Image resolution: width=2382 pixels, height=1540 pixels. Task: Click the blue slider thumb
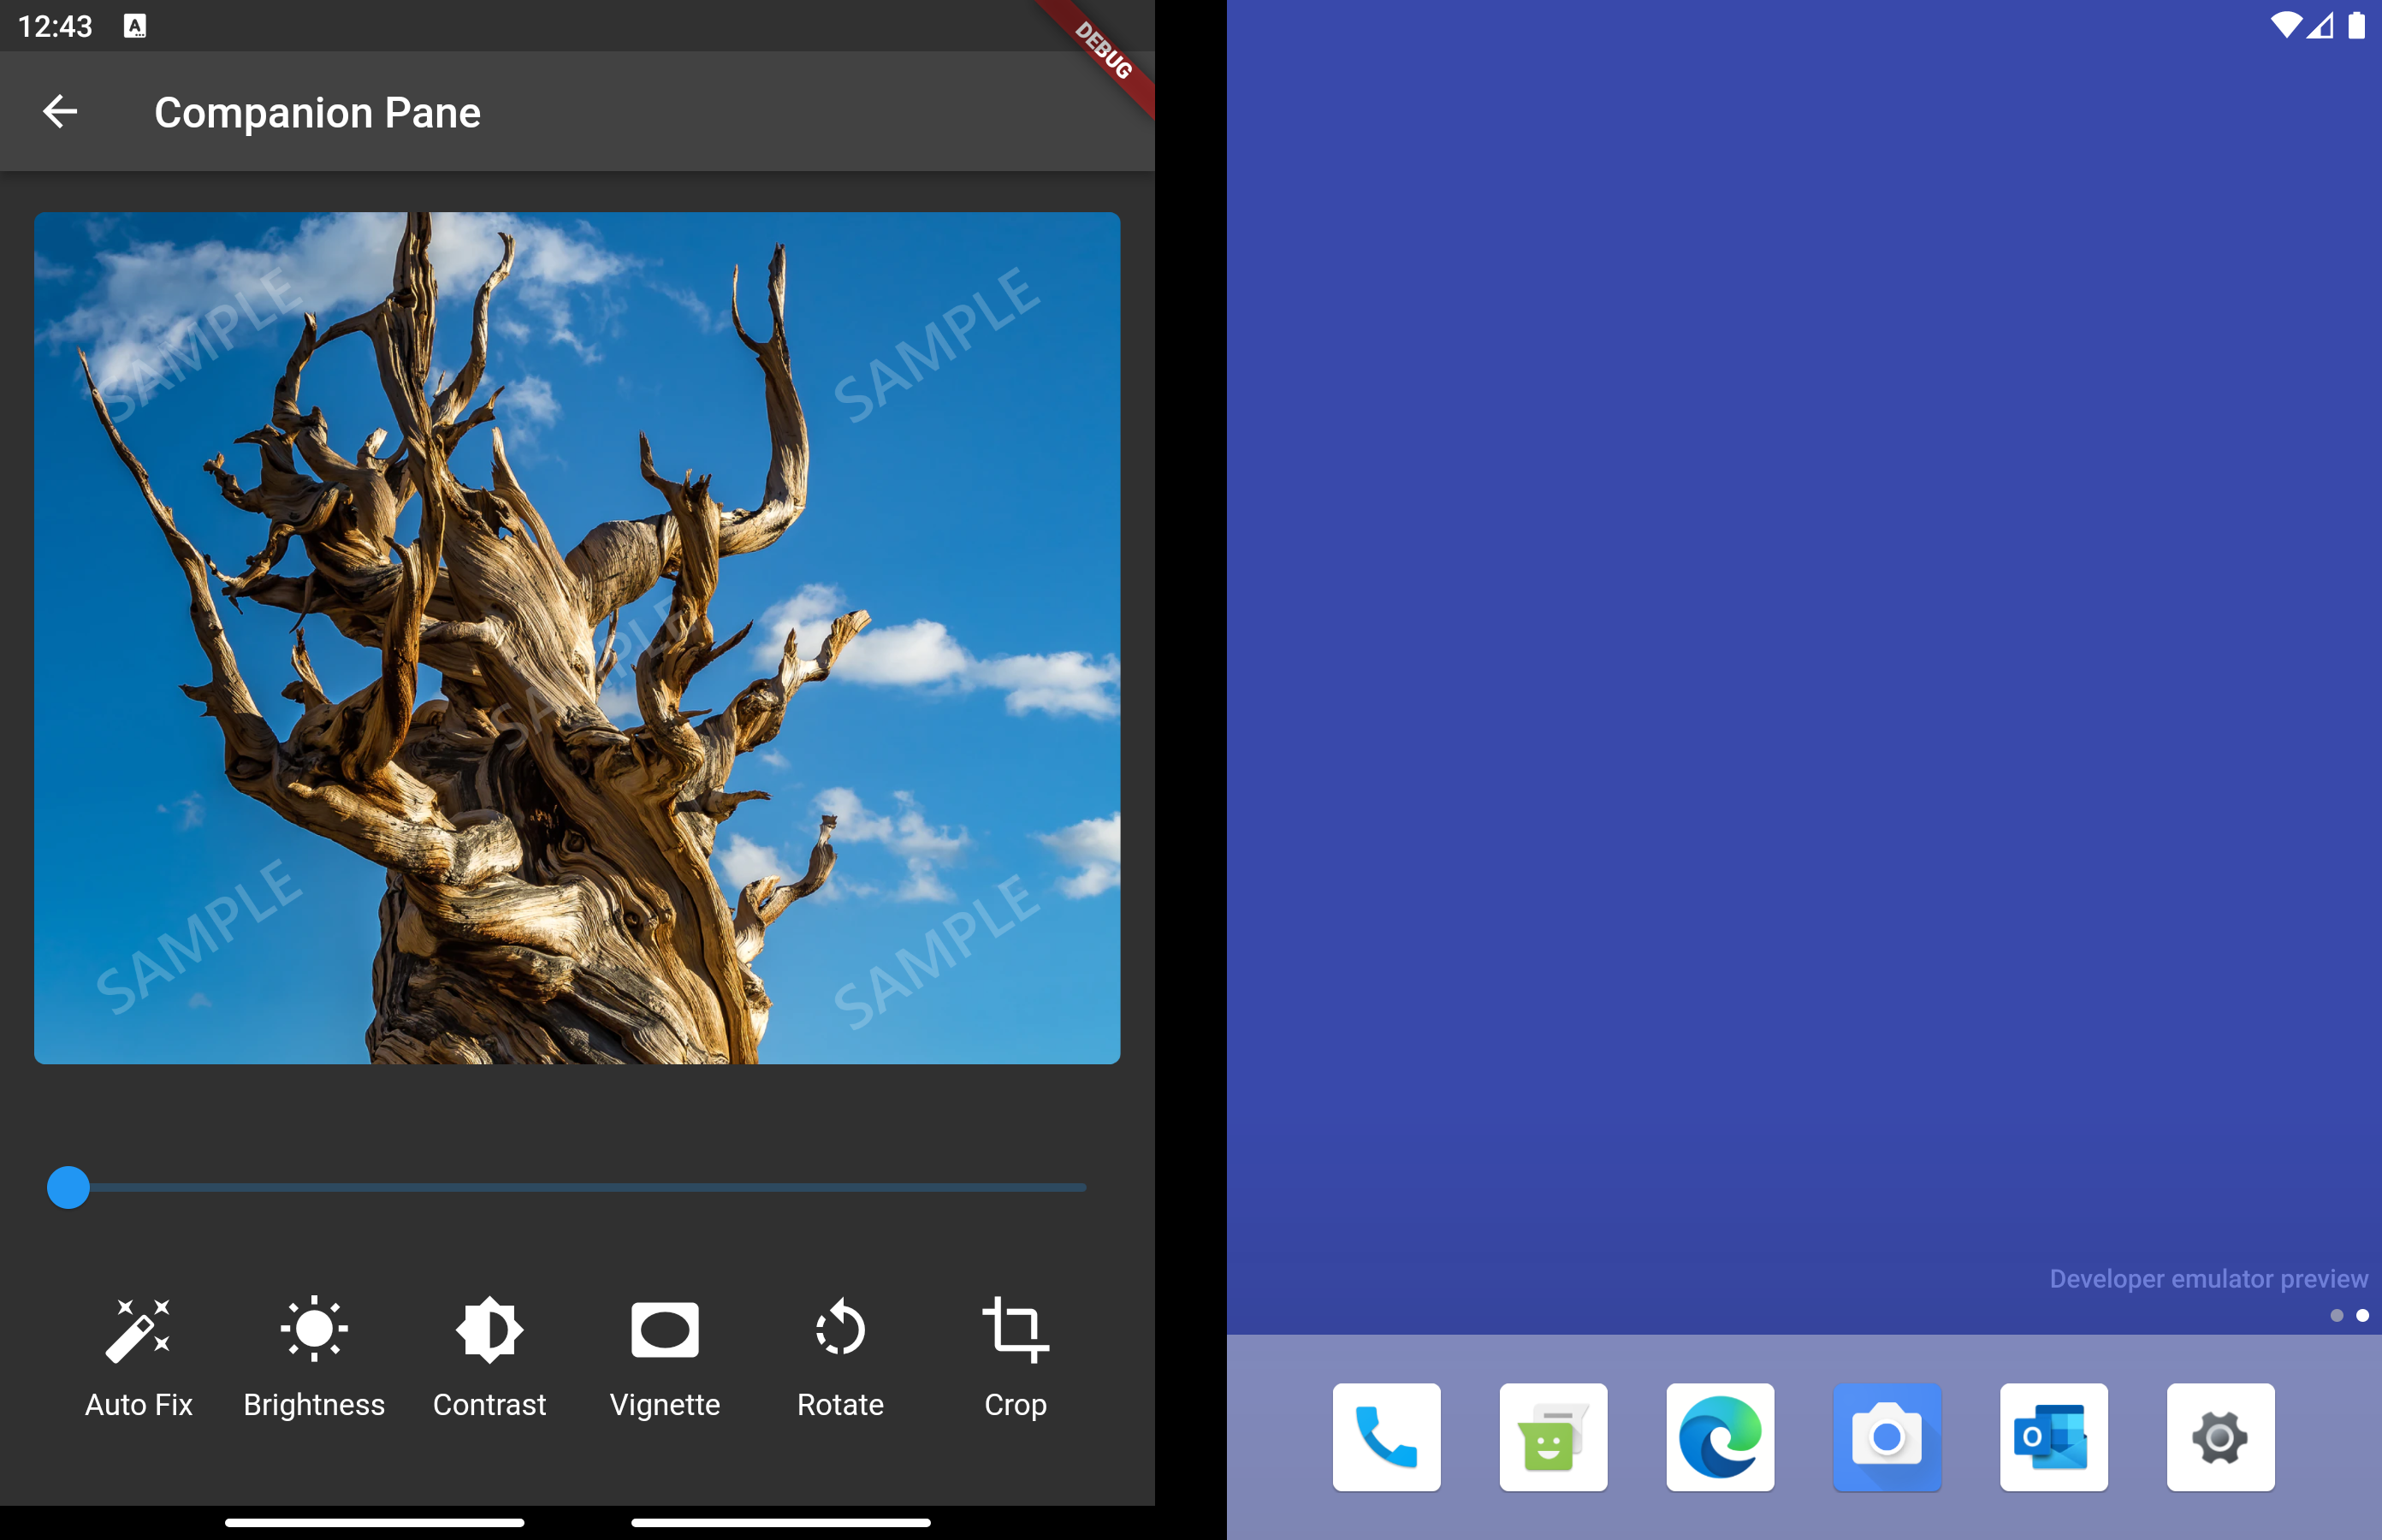[68, 1188]
